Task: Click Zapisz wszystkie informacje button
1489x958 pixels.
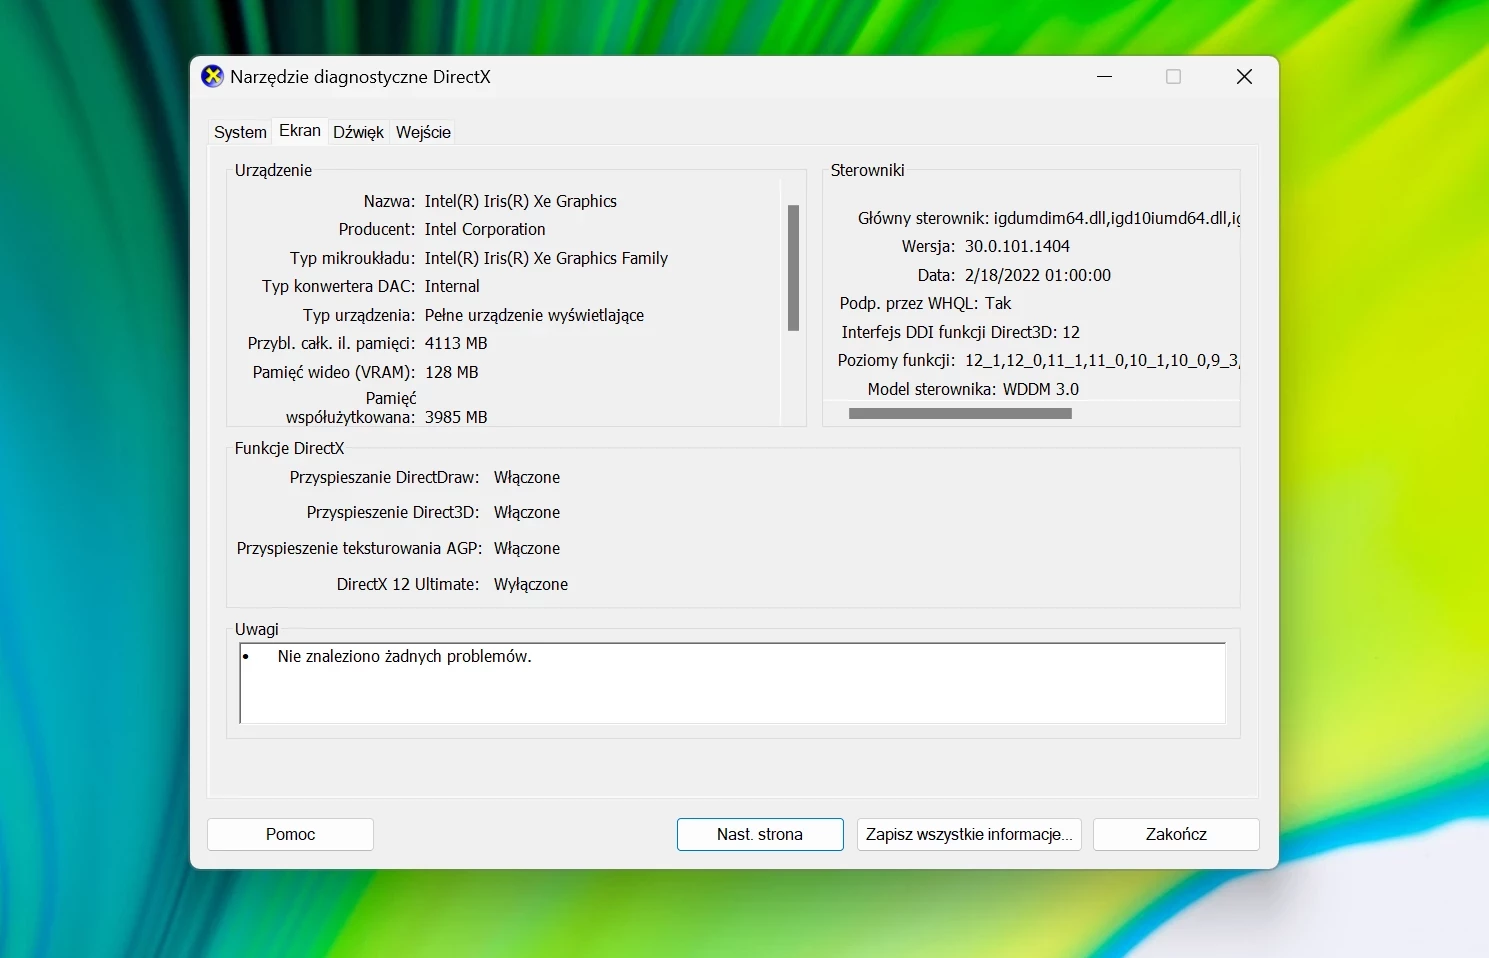Action: pyautogui.click(x=968, y=834)
